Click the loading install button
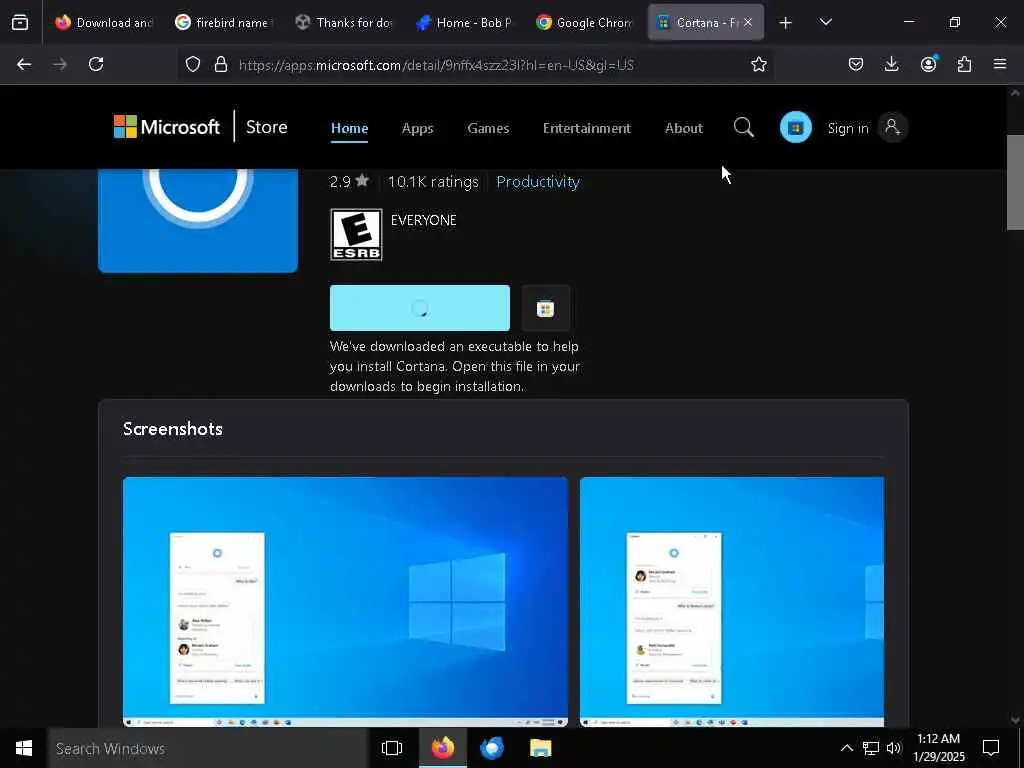Screen dimensions: 1024x768 click(419, 308)
